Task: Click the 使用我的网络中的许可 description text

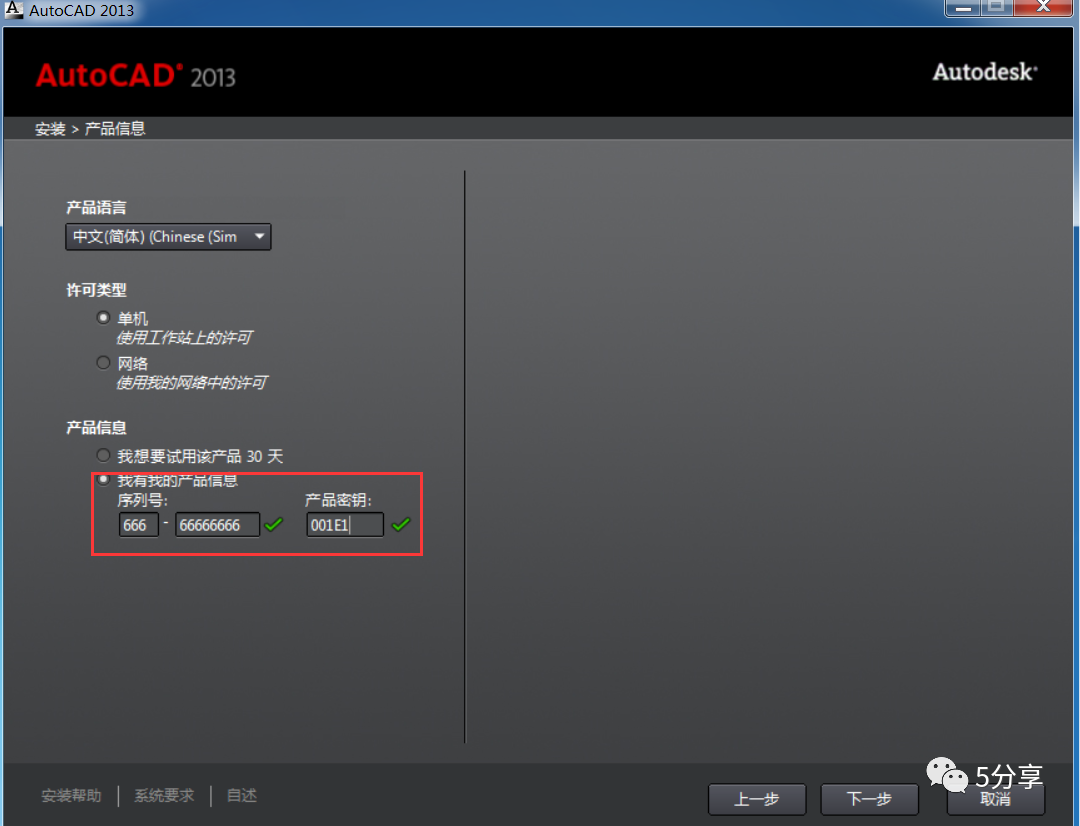Action: (x=191, y=382)
